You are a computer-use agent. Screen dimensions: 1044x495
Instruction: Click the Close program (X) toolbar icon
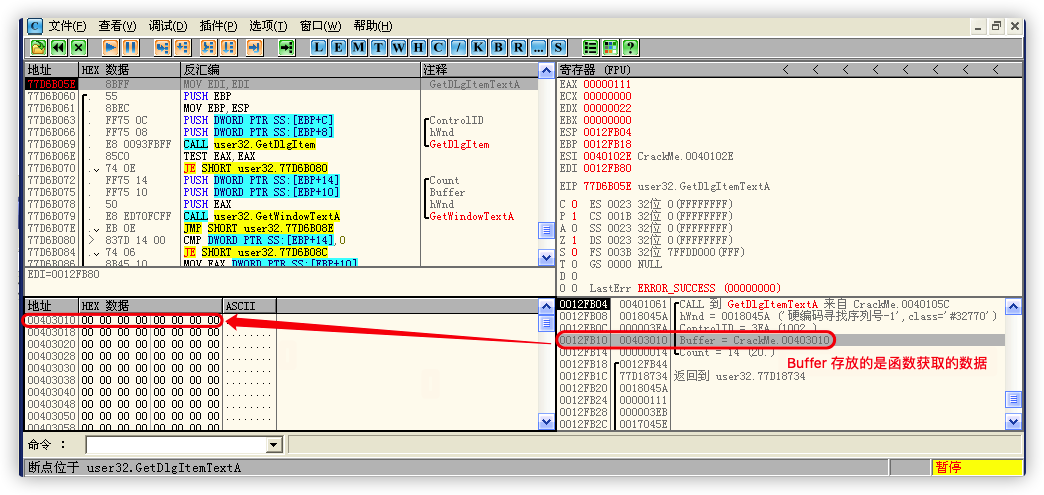78,47
